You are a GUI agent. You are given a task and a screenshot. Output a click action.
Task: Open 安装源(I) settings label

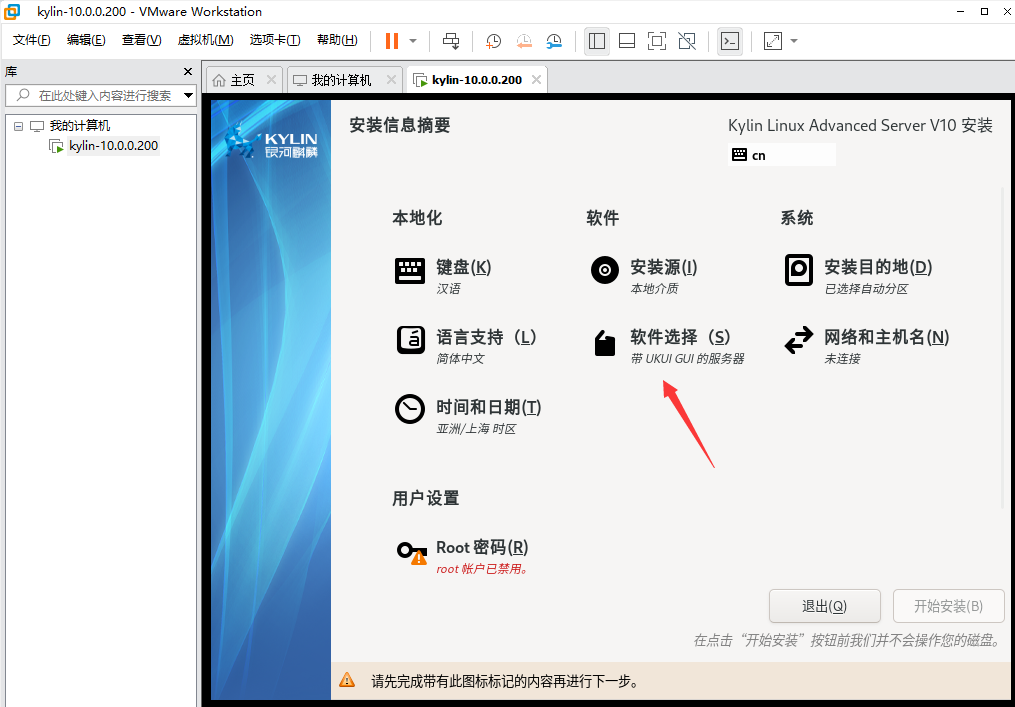664,267
